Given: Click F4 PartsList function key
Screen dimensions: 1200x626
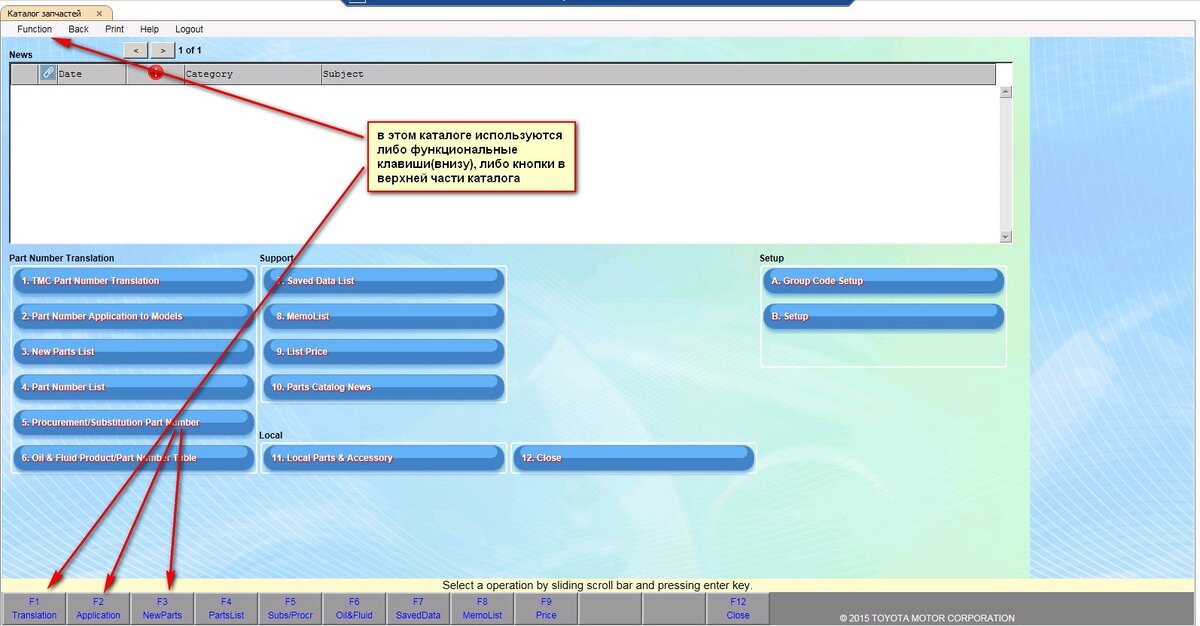Looking at the screenshot, I should [226, 608].
